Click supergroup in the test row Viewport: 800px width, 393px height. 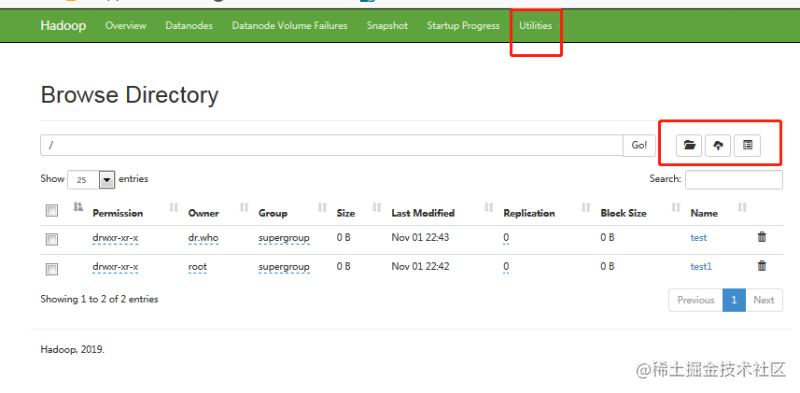point(284,238)
